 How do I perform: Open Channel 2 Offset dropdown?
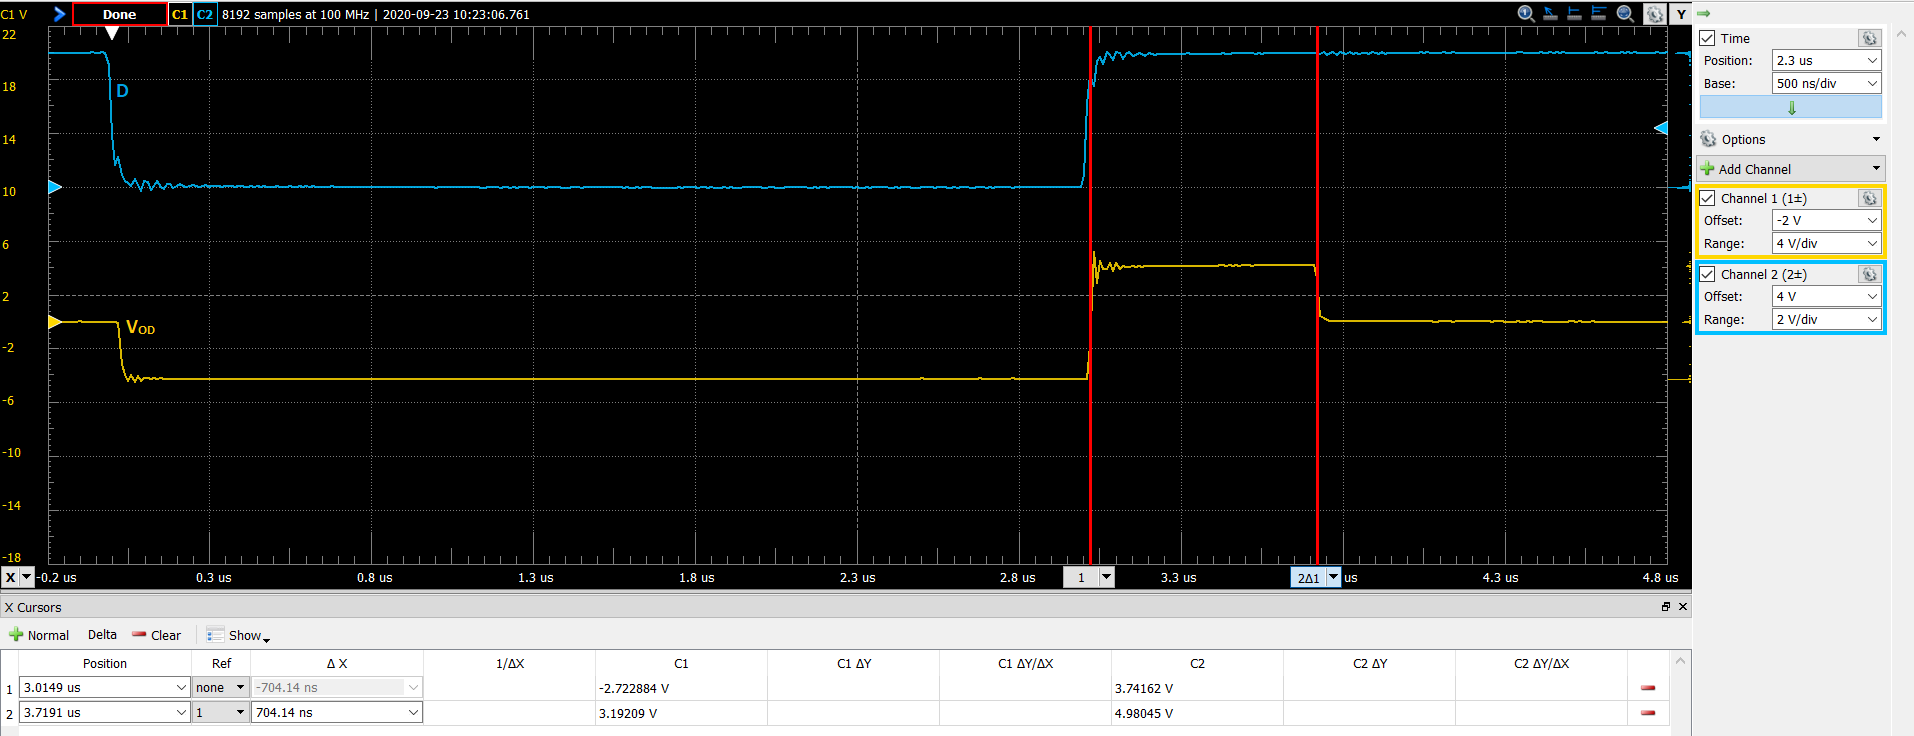pos(1873,297)
